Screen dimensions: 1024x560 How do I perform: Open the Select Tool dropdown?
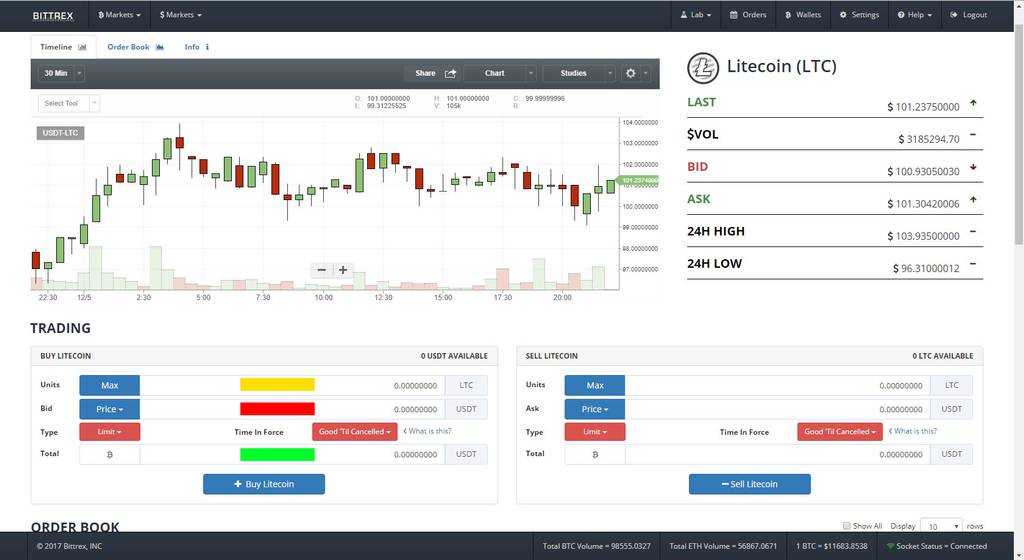click(x=69, y=103)
